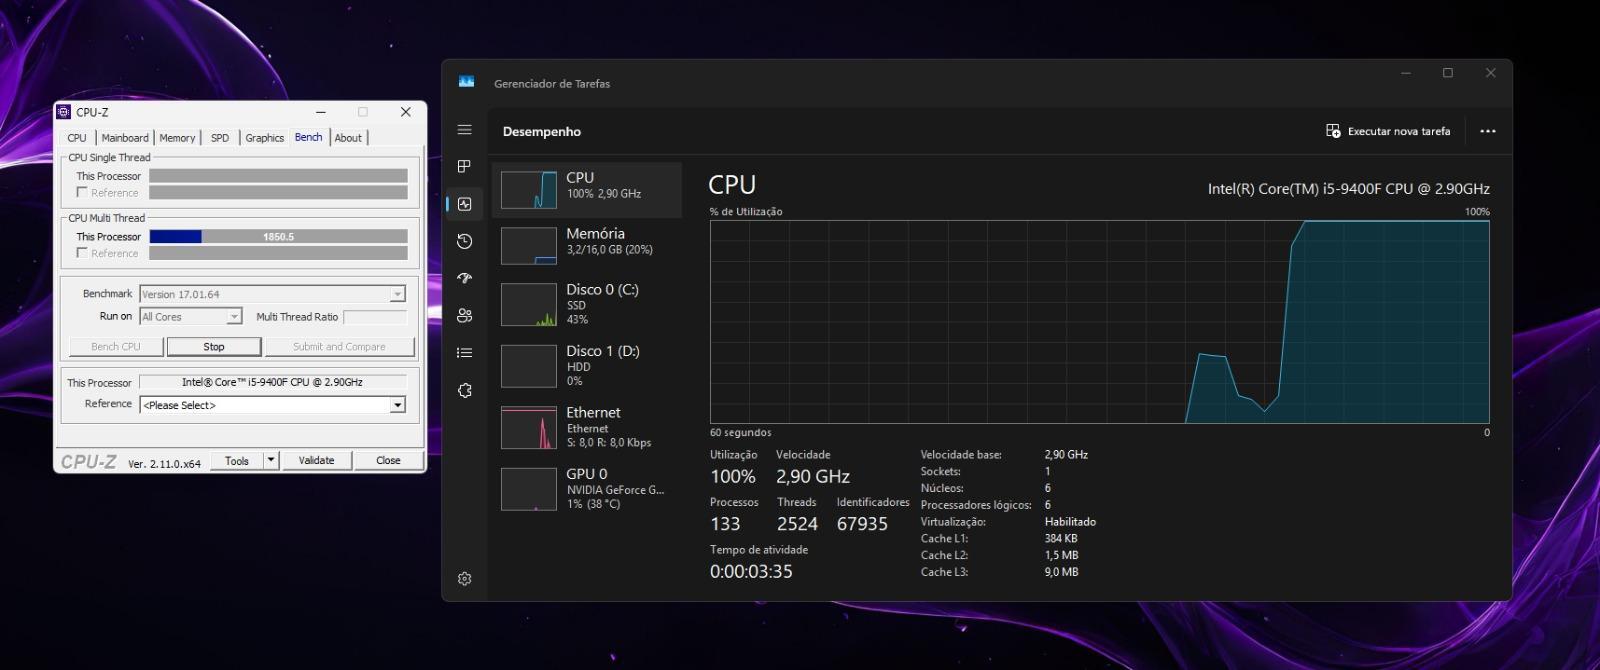Switch to the Mainboard tab

point(125,138)
